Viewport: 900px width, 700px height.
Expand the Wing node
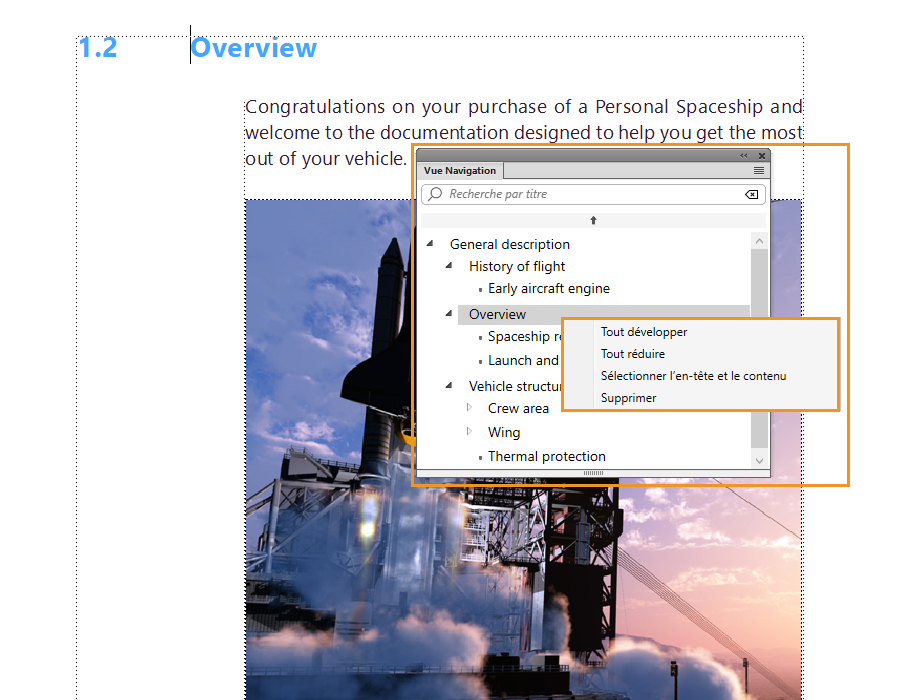point(469,432)
